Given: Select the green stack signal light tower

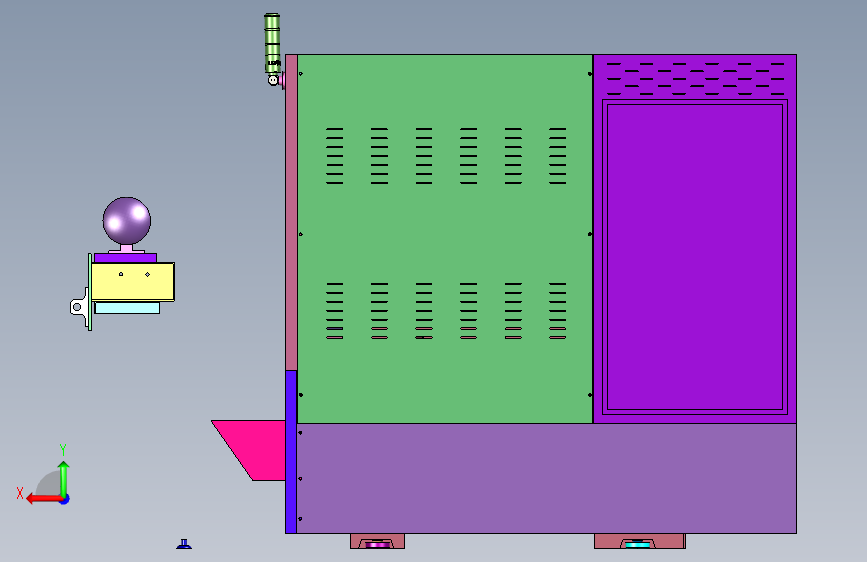Looking at the screenshot, I should (271, 43).
